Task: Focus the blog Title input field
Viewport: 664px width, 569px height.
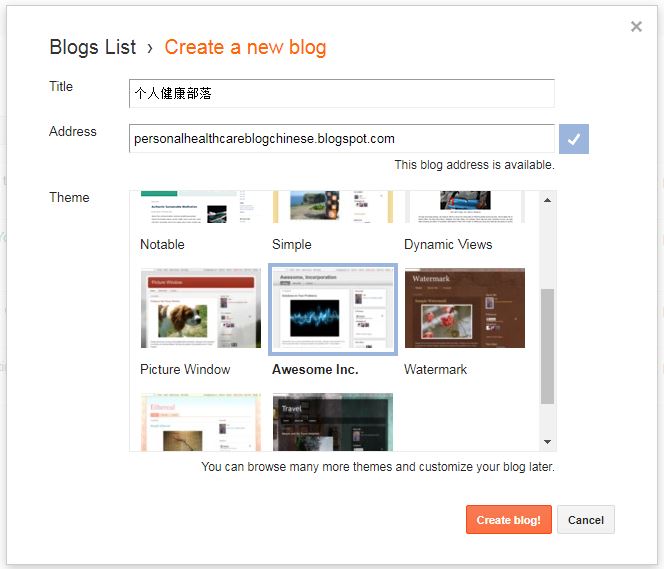Action: pos(342,93)
